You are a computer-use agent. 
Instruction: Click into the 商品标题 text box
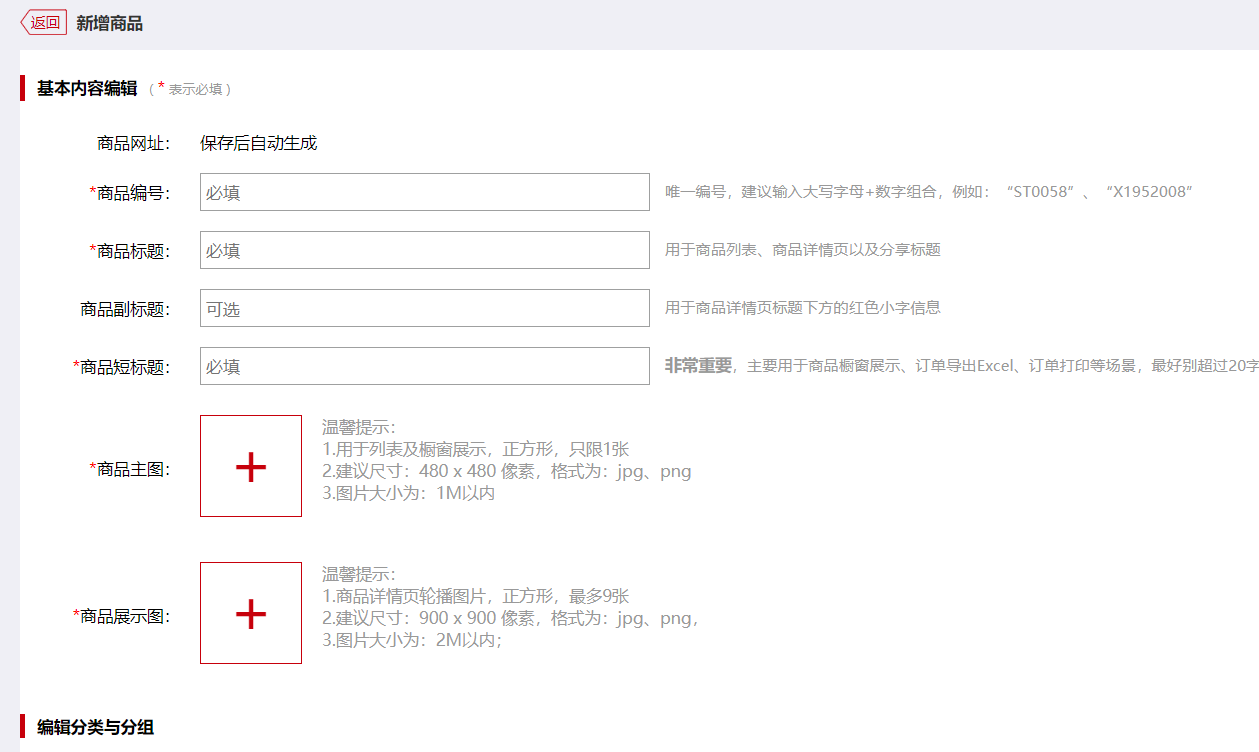pyautogui.click(x=425, y=250)
